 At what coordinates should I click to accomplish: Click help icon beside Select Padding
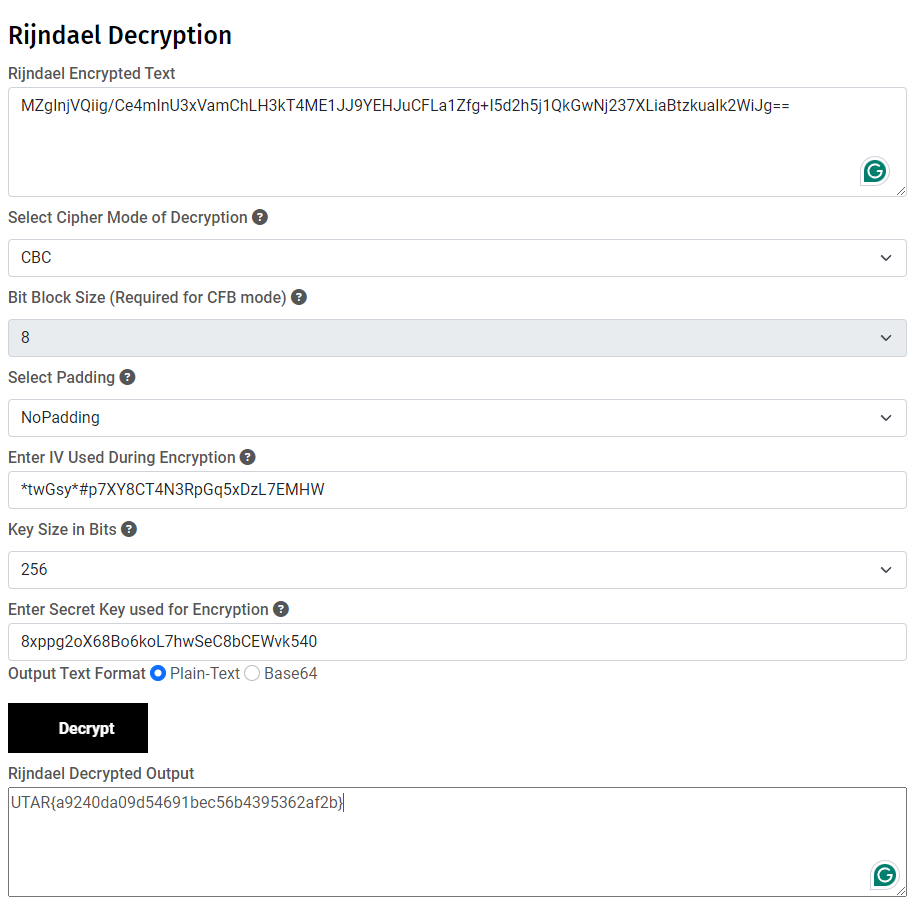pyautogui.click(x=127, y=377)
